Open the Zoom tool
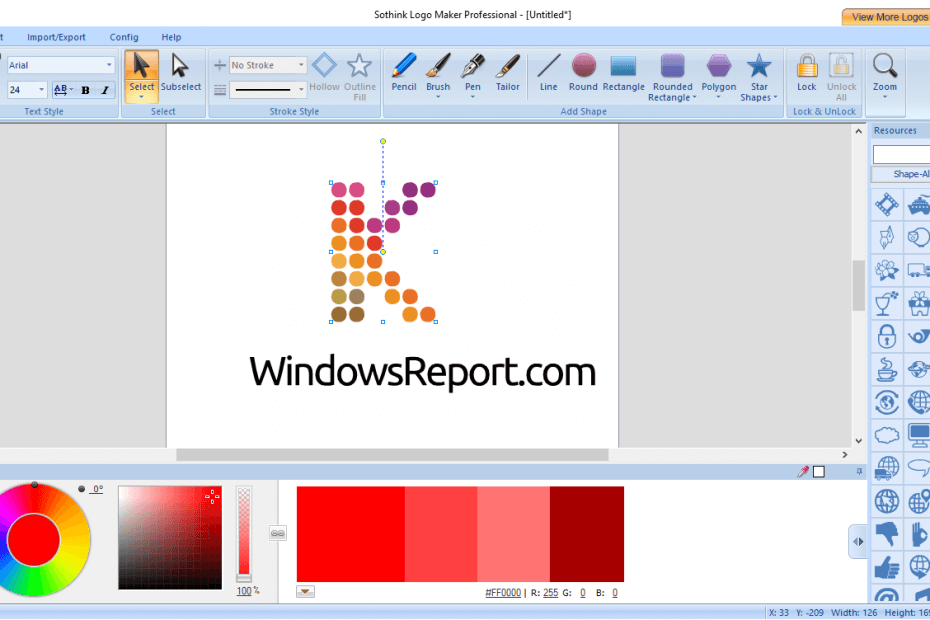The image size is (930, 620). [x=884, y=75]
